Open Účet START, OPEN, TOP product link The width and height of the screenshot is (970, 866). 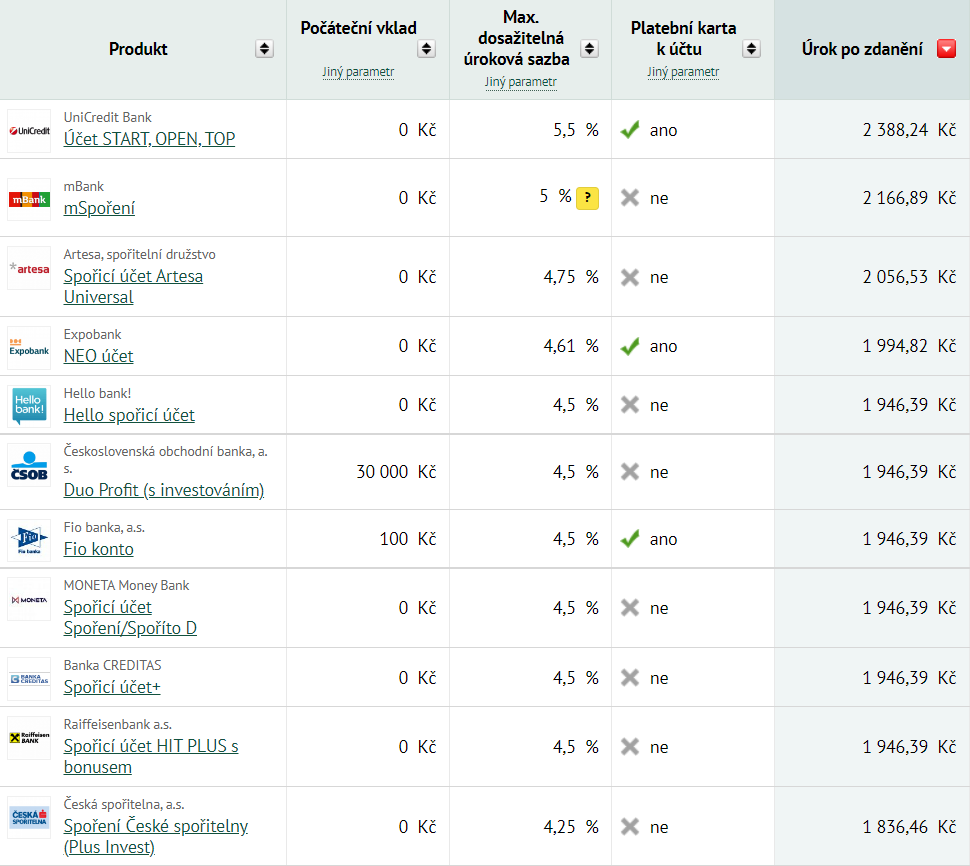(149, 139)
